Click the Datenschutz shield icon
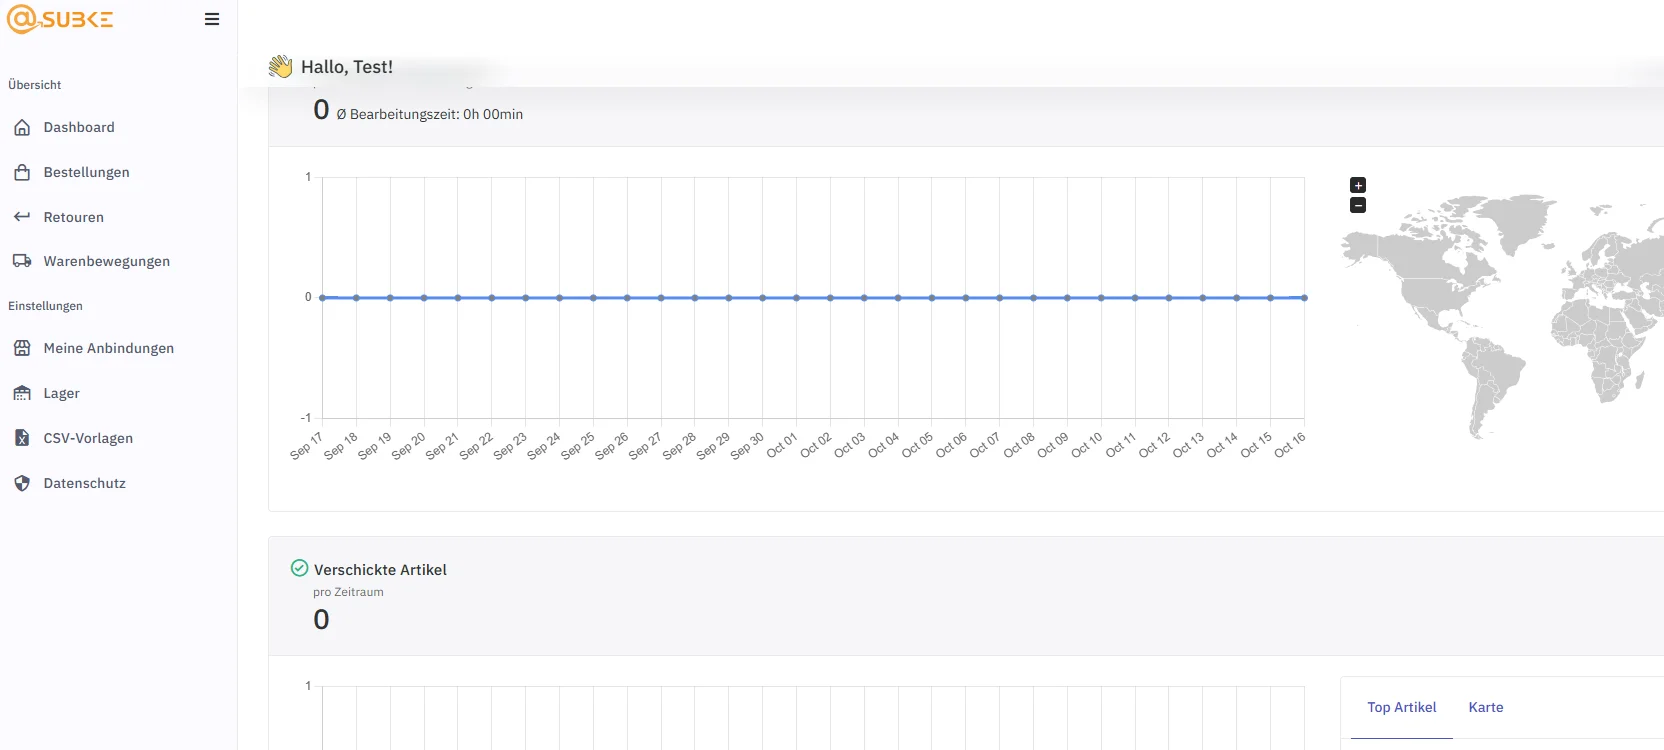1664x750 pixels. (22, 483)
